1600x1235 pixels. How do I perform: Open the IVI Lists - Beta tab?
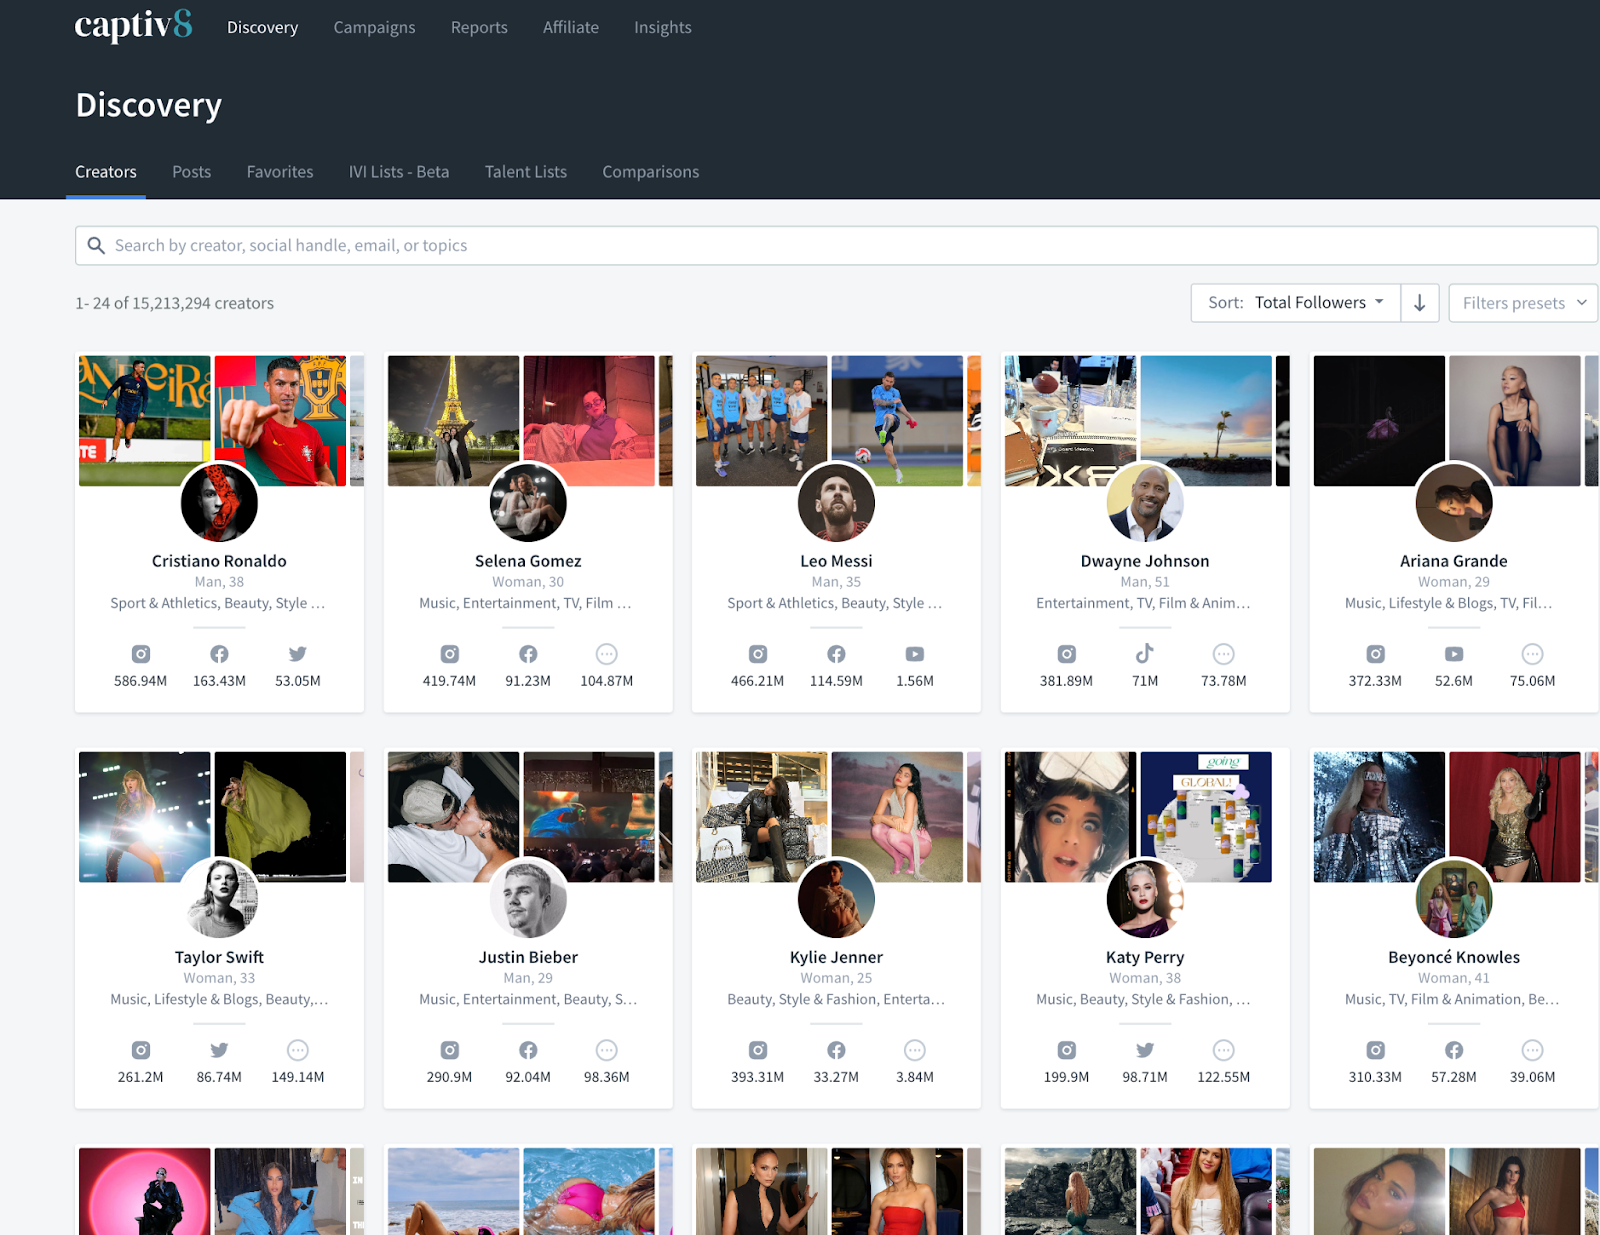[x=399, y=172]
